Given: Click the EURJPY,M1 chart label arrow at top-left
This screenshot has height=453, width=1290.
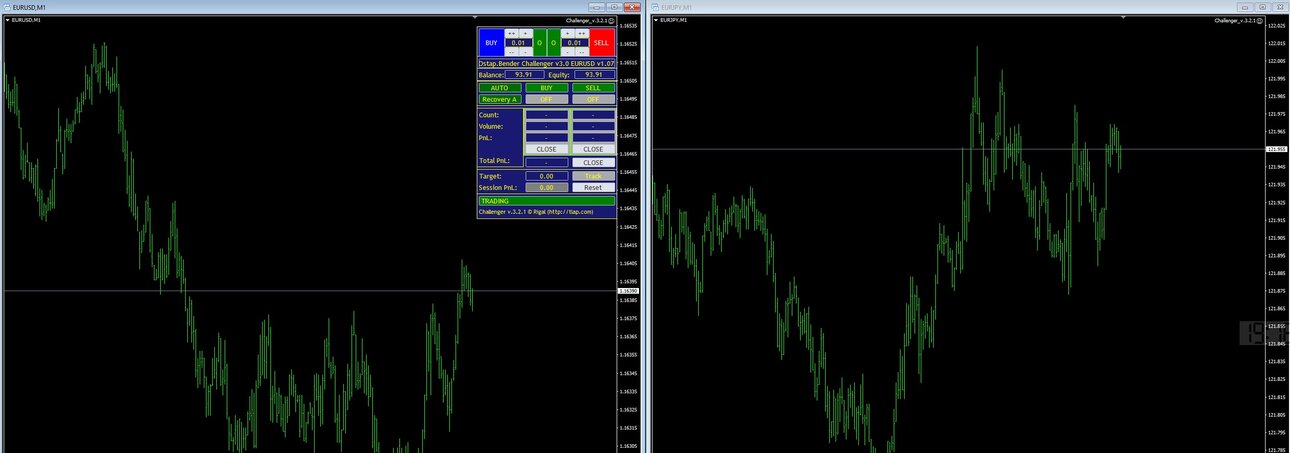Looking at the screenshot, I should pyautogui.click(x=657, y=20).
